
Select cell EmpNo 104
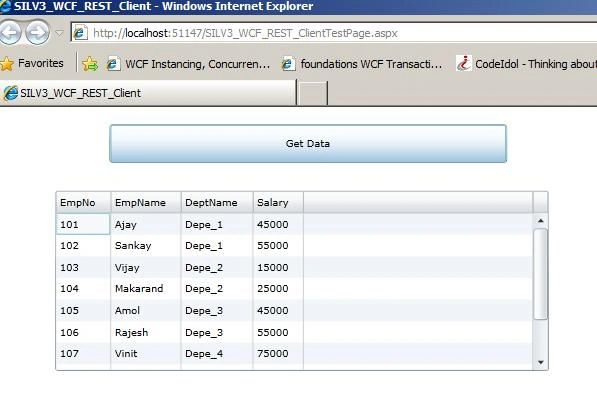point(83,289)
